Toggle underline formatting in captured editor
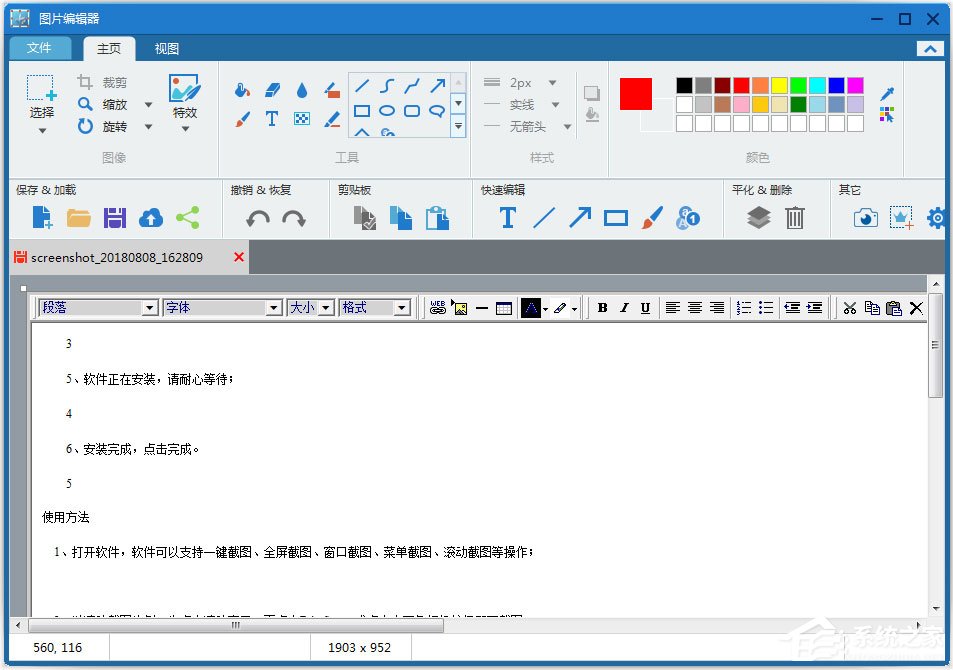 (x=645, y=308)
